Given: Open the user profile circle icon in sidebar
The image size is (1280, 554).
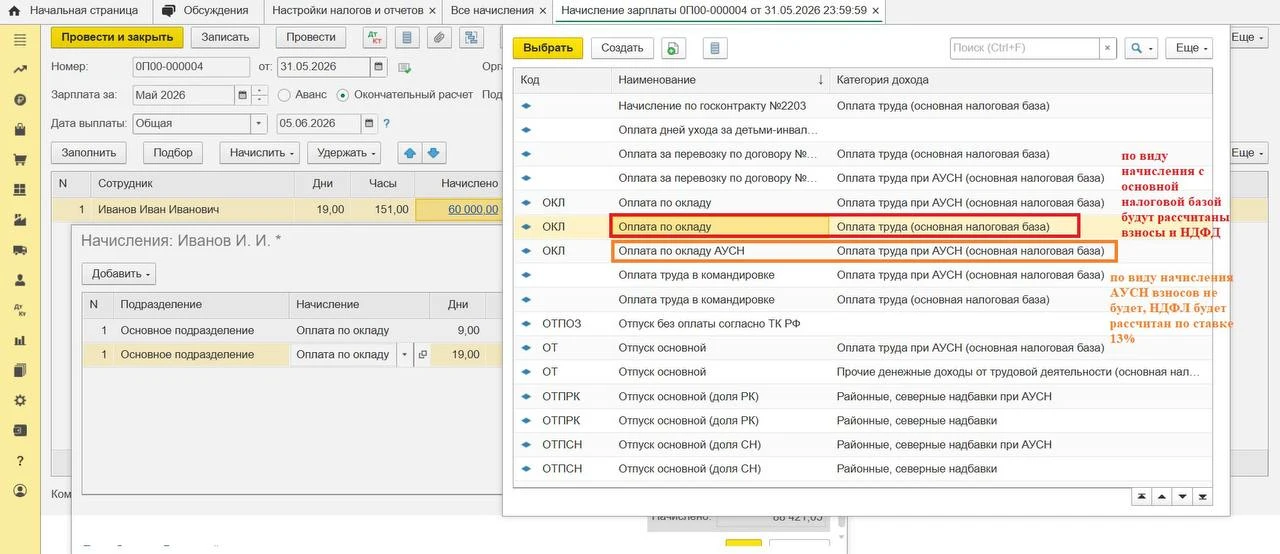Looking at the screenshot, I should 20,491.
